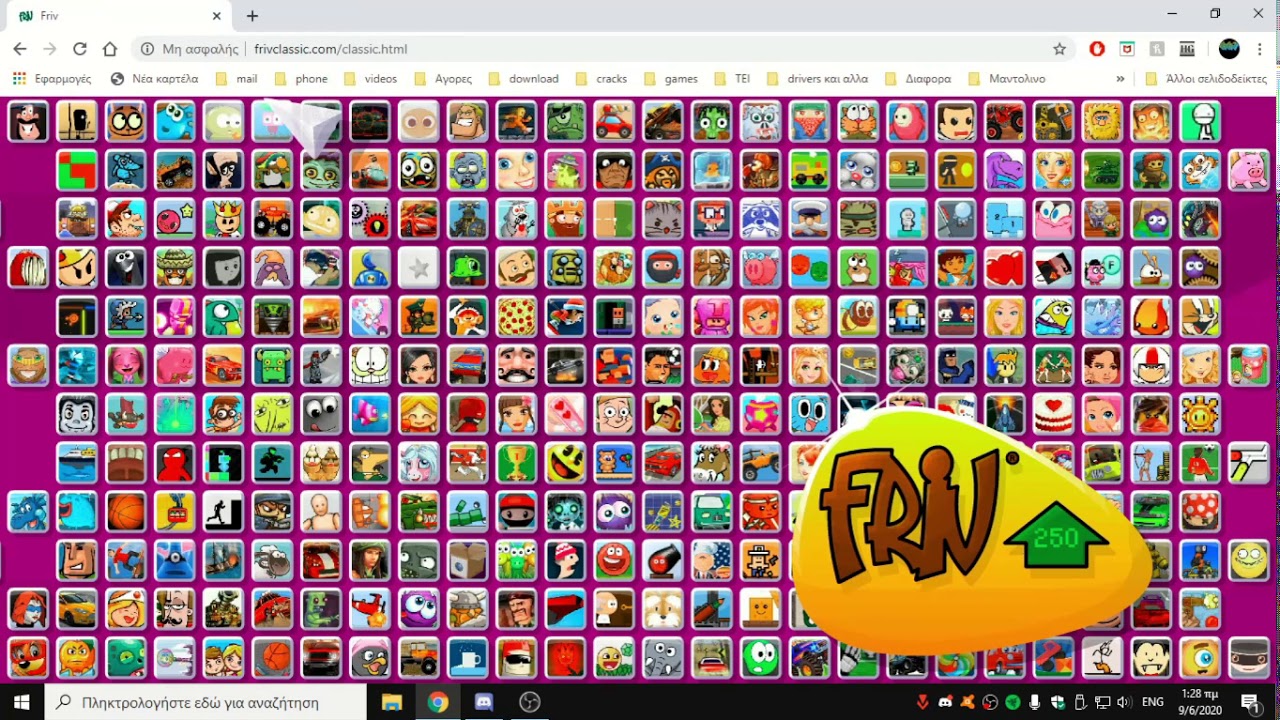
Task: Open the Chrome profile avatar
Action: [1229, 48]
